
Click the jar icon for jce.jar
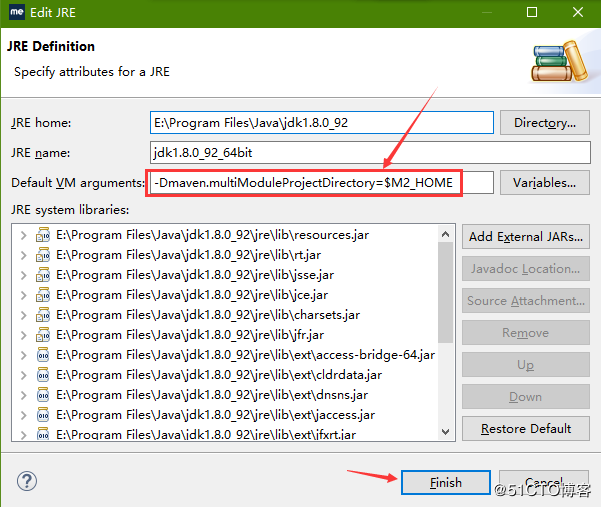[43, 295]
